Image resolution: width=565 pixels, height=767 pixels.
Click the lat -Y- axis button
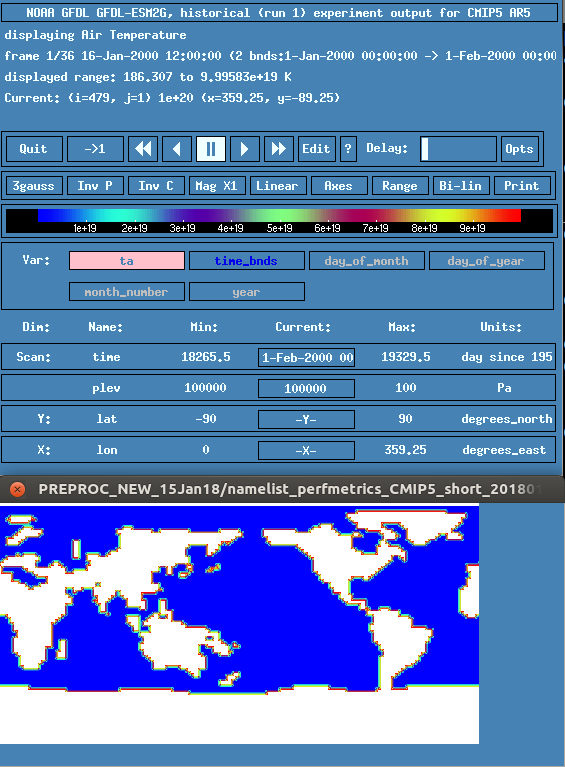tap(306, 419)
